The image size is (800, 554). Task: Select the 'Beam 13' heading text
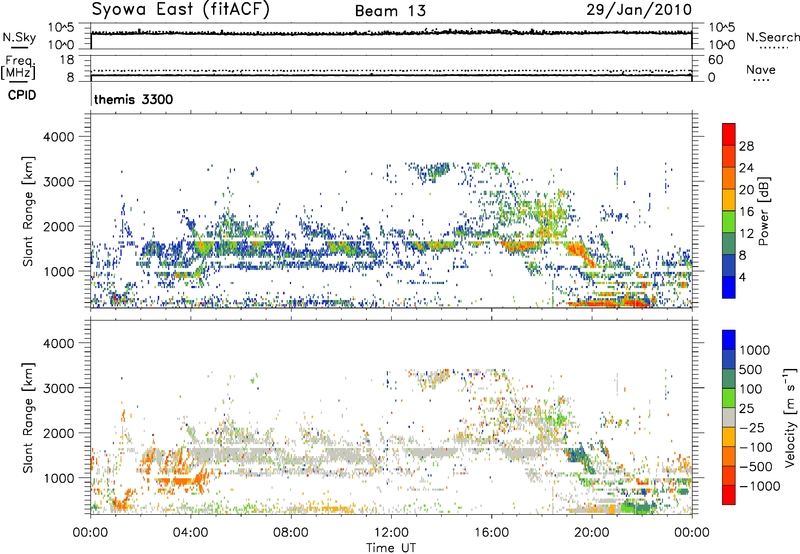tap(390, 11)
